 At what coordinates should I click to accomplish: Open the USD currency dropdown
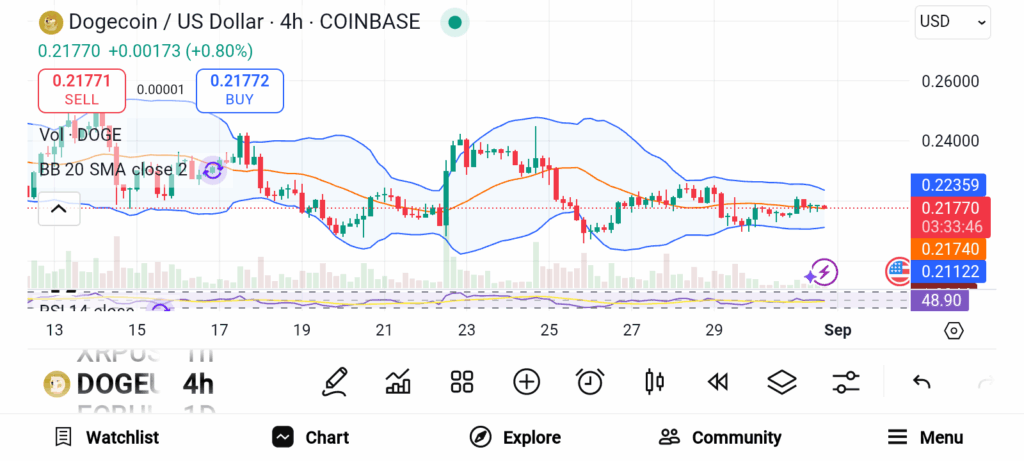click(952, 22)
